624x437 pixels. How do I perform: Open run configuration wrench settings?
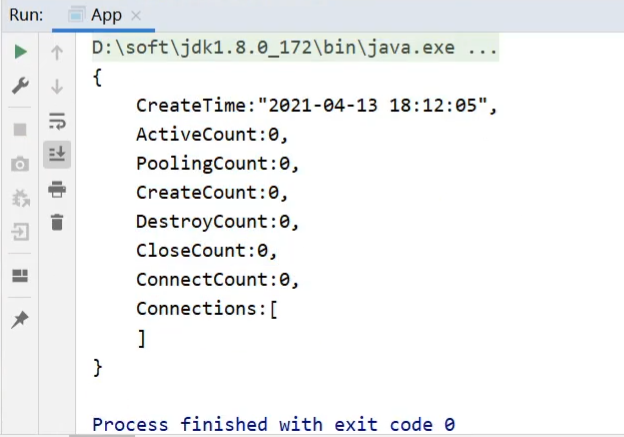21,86
